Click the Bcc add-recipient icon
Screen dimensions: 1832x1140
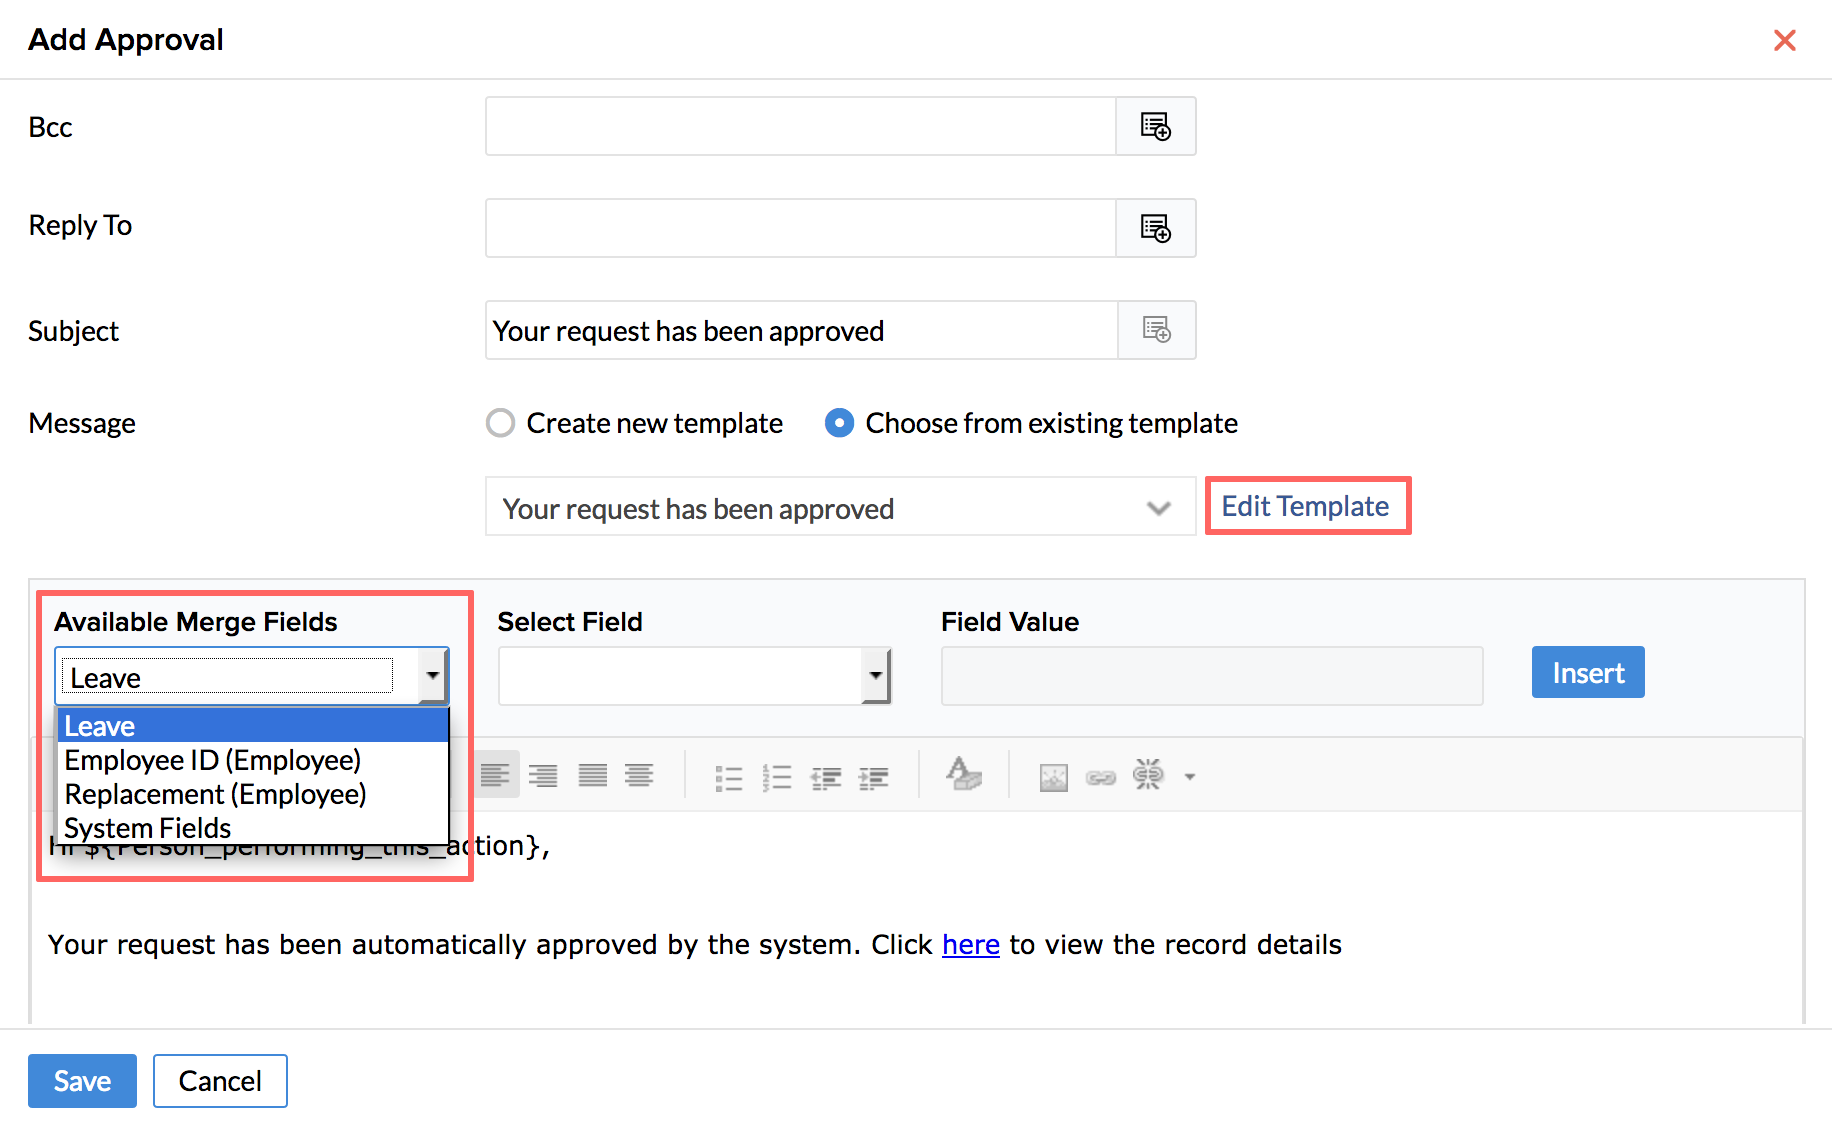point(1155,127)
